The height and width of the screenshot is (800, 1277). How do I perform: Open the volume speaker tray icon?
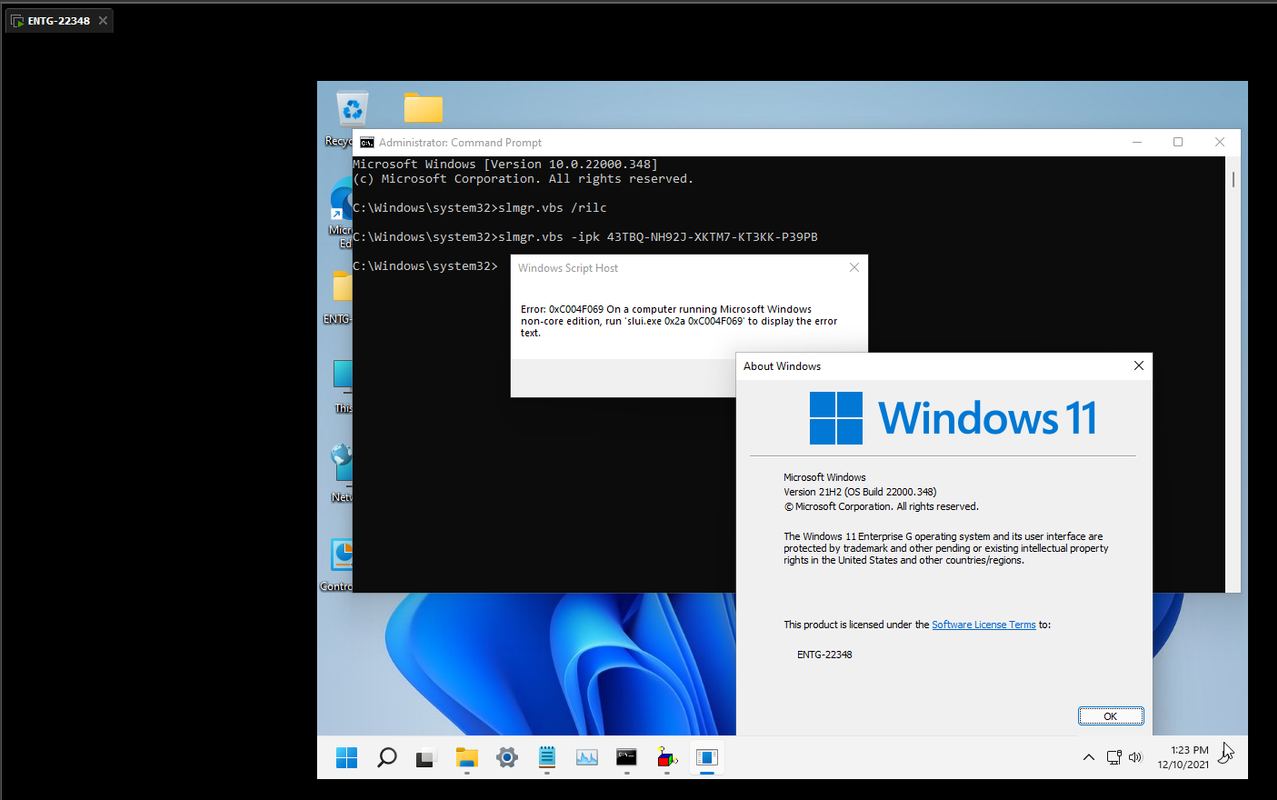coord(1135,758)
